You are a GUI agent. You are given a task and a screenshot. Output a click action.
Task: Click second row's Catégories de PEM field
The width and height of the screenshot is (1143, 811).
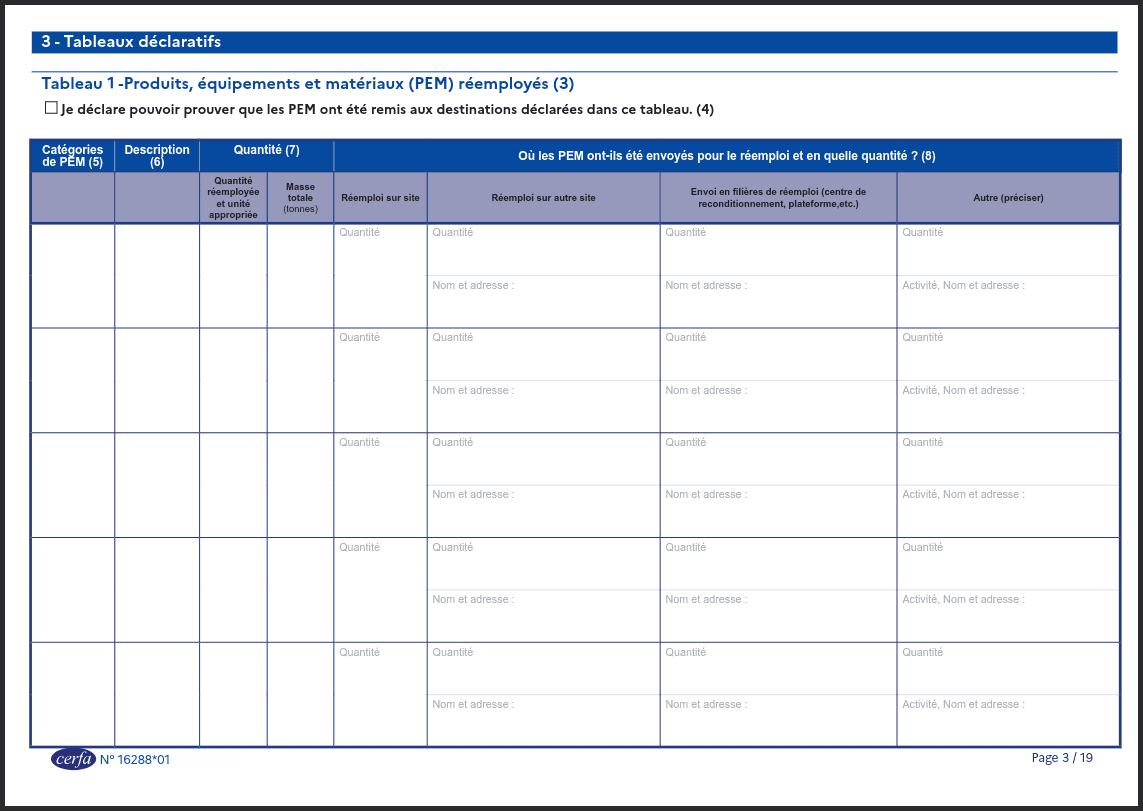pos(73,380)
